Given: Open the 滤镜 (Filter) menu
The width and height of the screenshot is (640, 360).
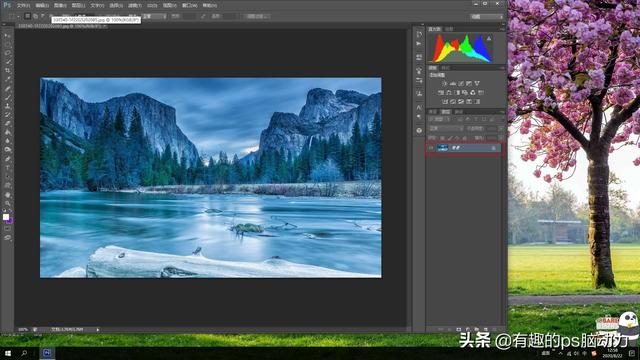Looking at the screenshot, I should 135,5.
